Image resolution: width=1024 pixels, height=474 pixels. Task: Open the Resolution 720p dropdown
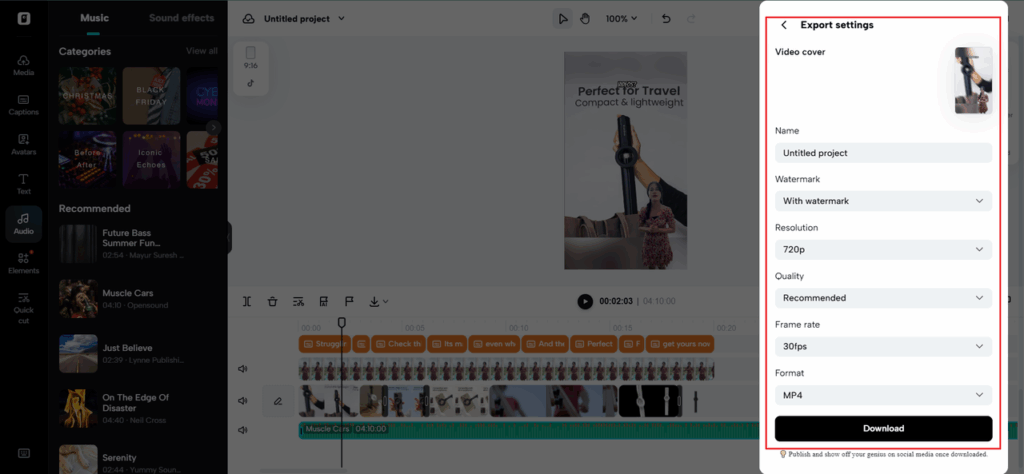coord(883,249)
